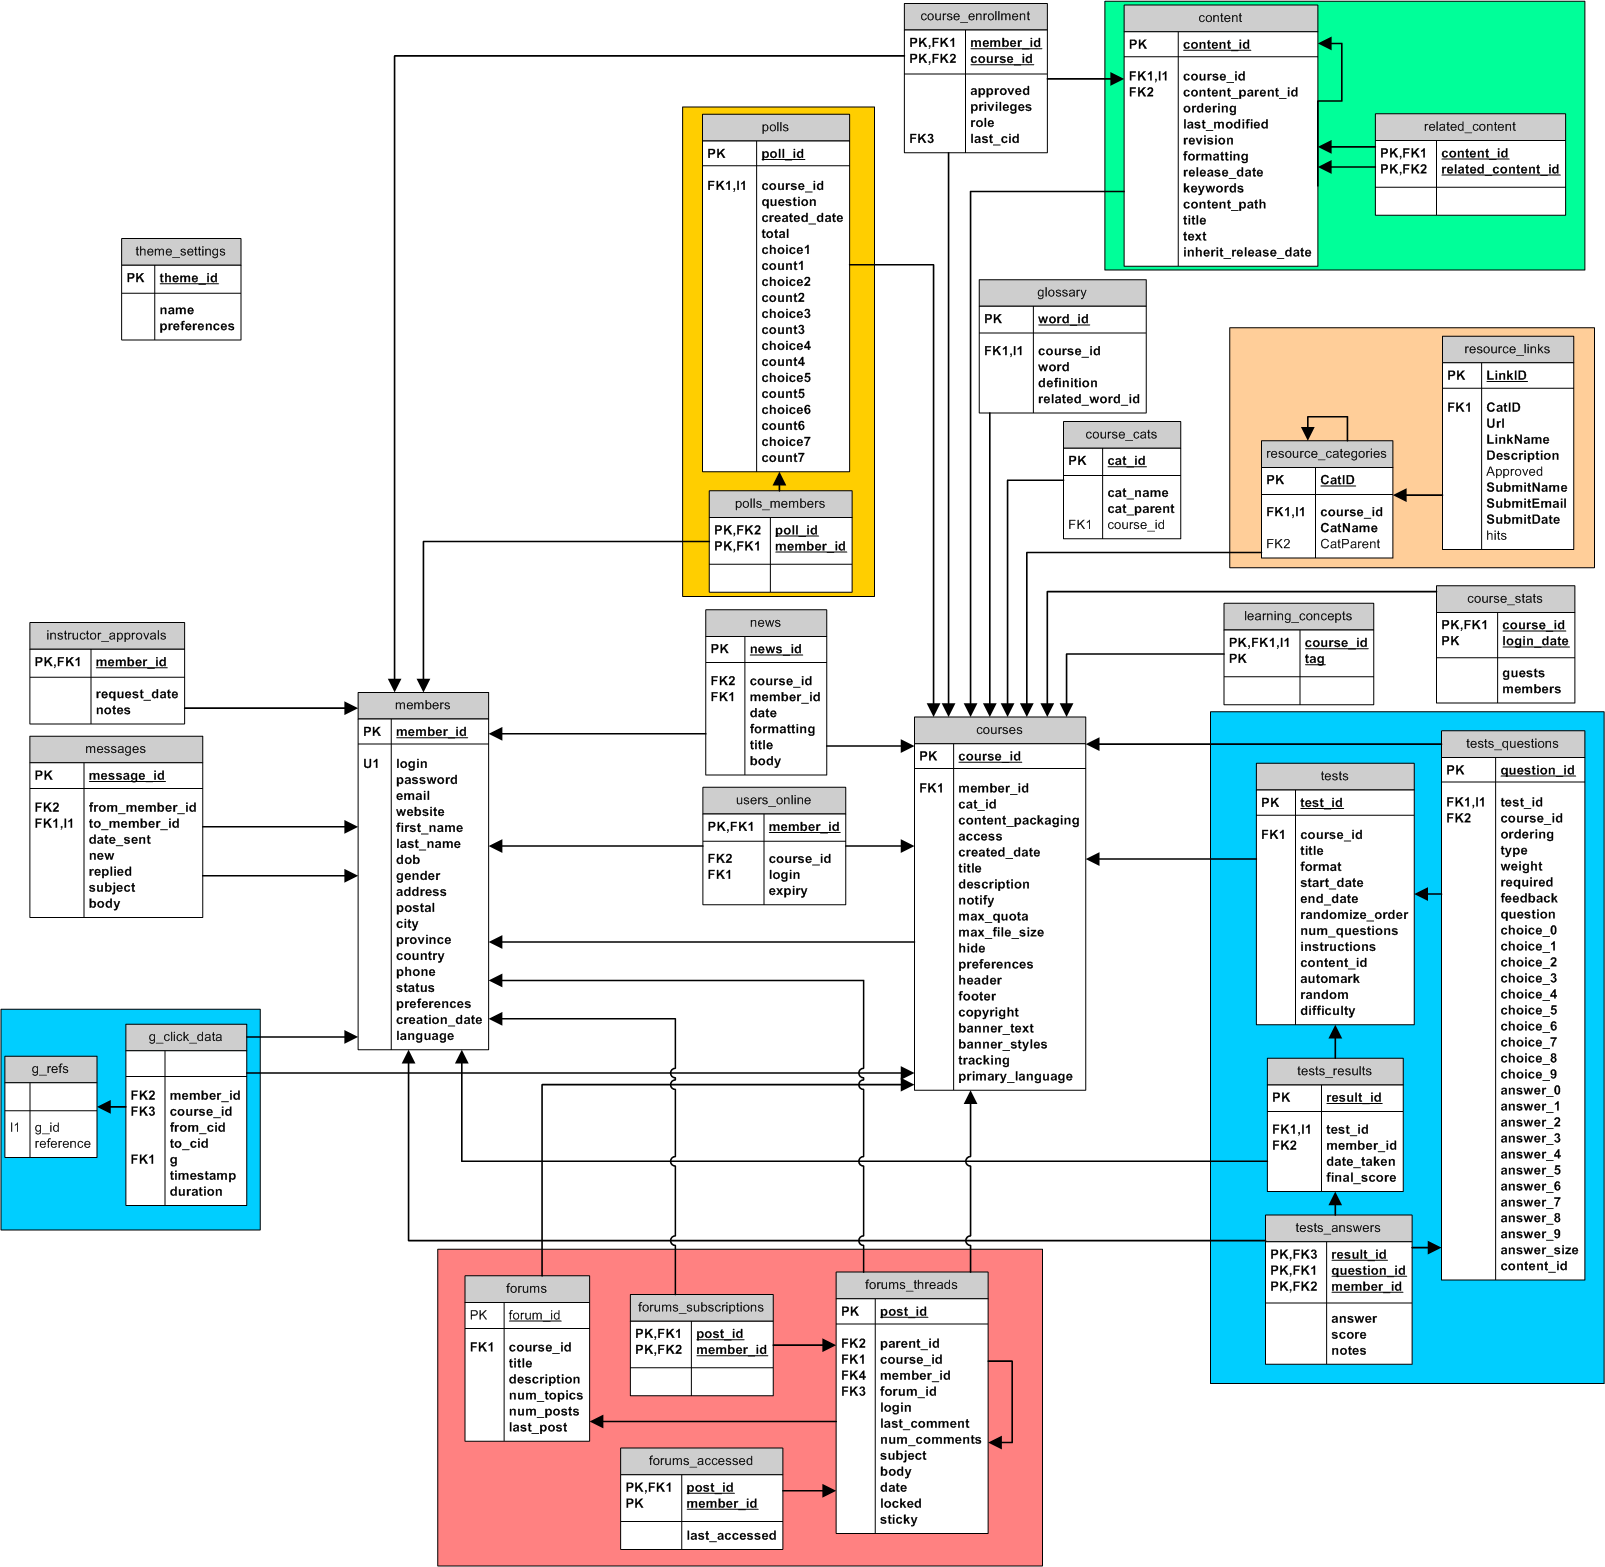
Task: Select the forums_threads table title
Action: tap(911, 1285)
